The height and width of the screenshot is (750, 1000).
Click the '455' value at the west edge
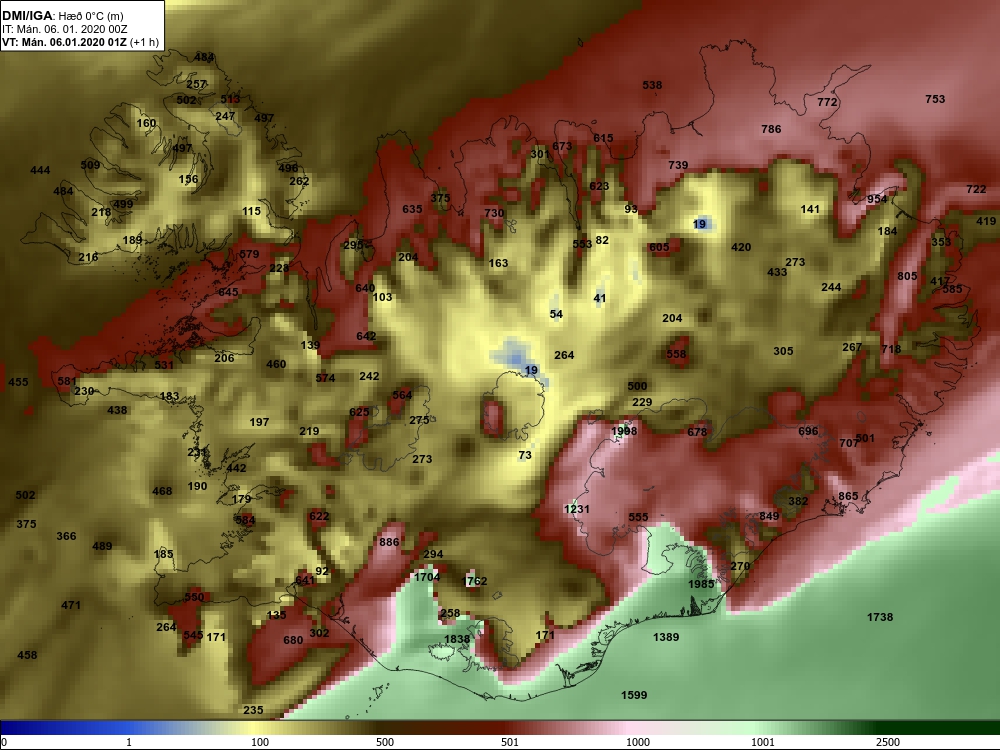18,382
